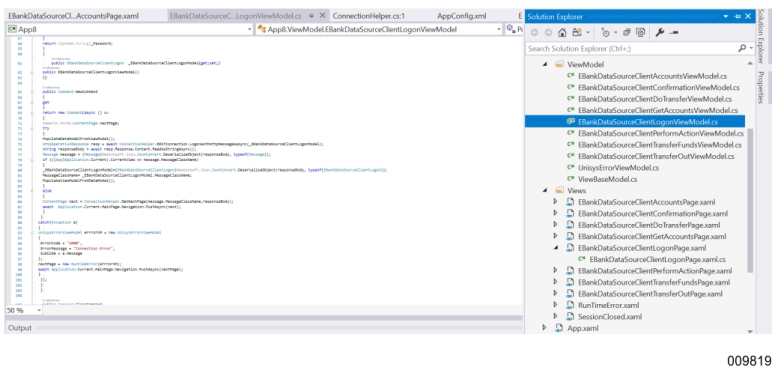Select EBankDataSourceClientDoTransferViewModel.cs
This screenshot has width=778, height=379.
(654, 99)
